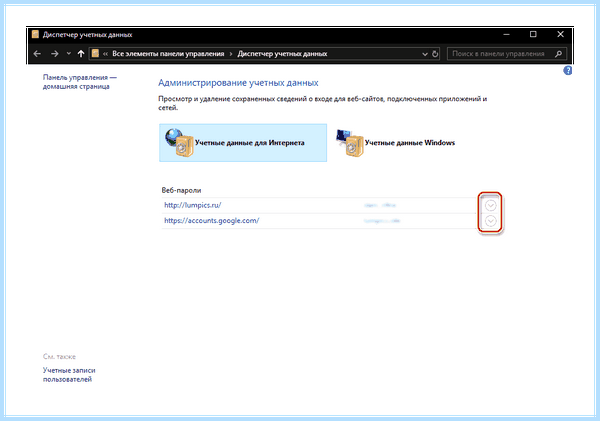The image size is (600, 421).
Task: Expand the lumpics.ru credential chevron
Action: click(491, 206)
